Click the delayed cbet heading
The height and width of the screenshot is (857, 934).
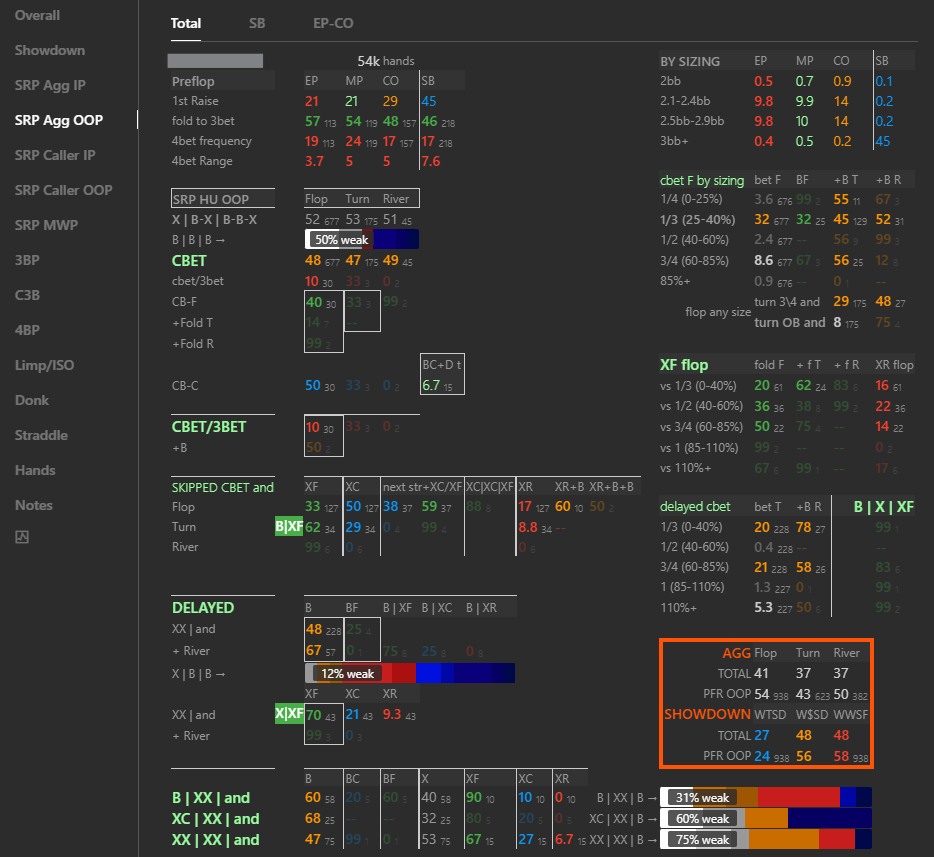[x=695, y=507]
